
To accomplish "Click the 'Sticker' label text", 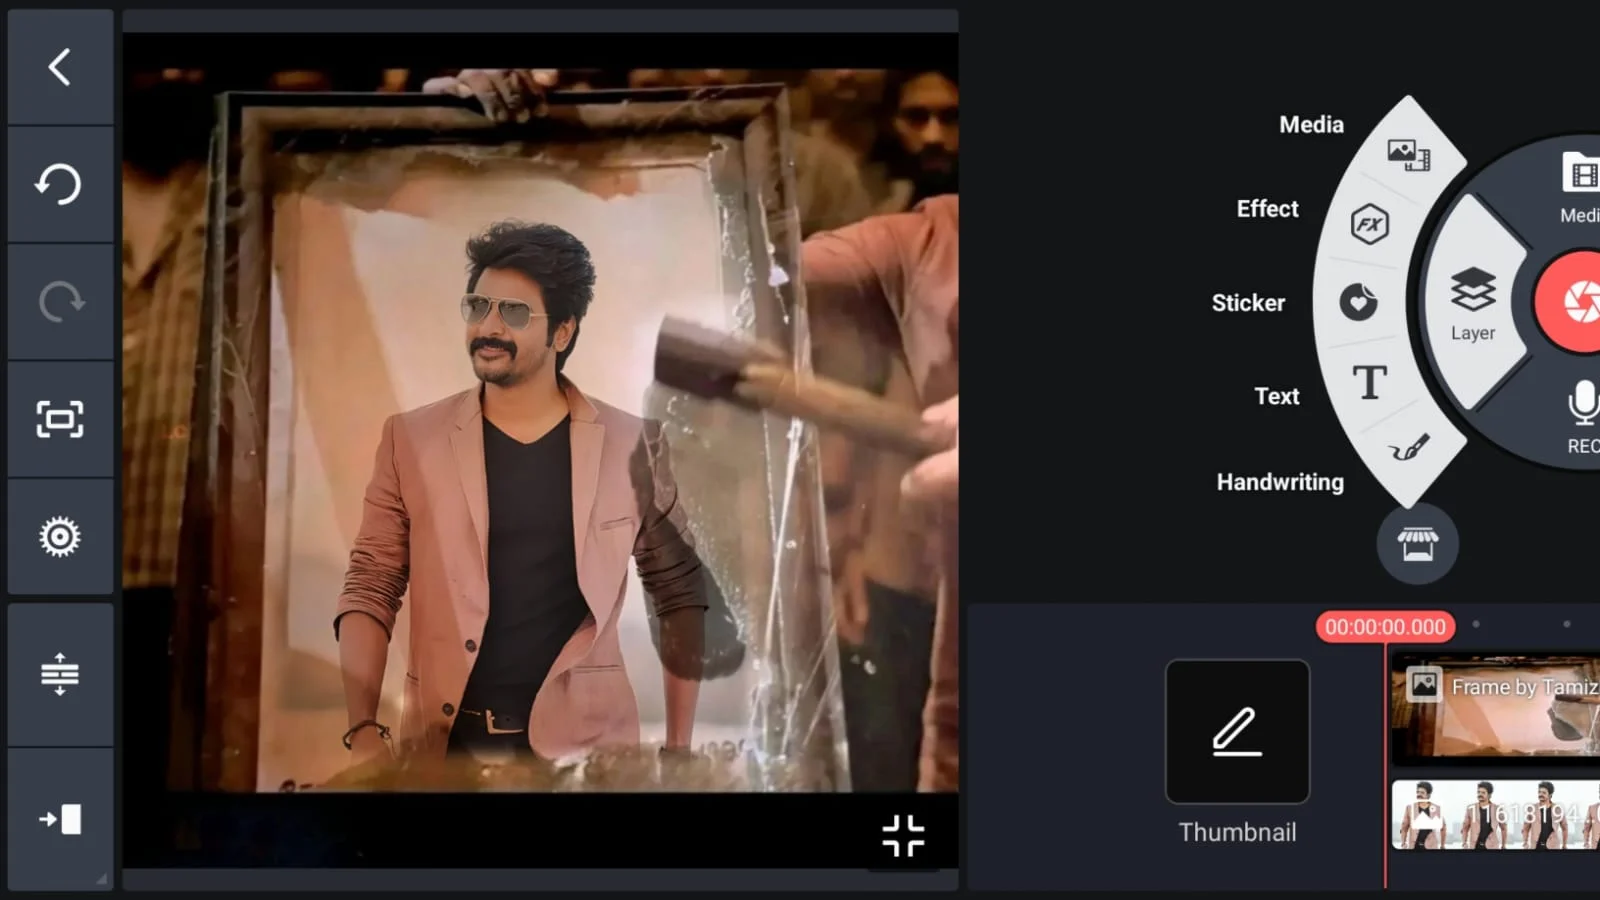I will point(1248,303).
